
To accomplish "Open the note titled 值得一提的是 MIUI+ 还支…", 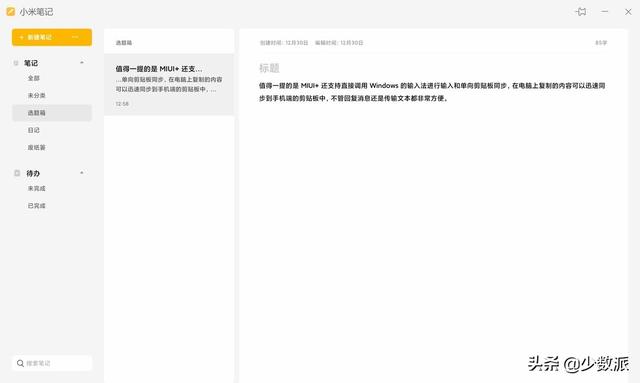I will tap(169, 85).
